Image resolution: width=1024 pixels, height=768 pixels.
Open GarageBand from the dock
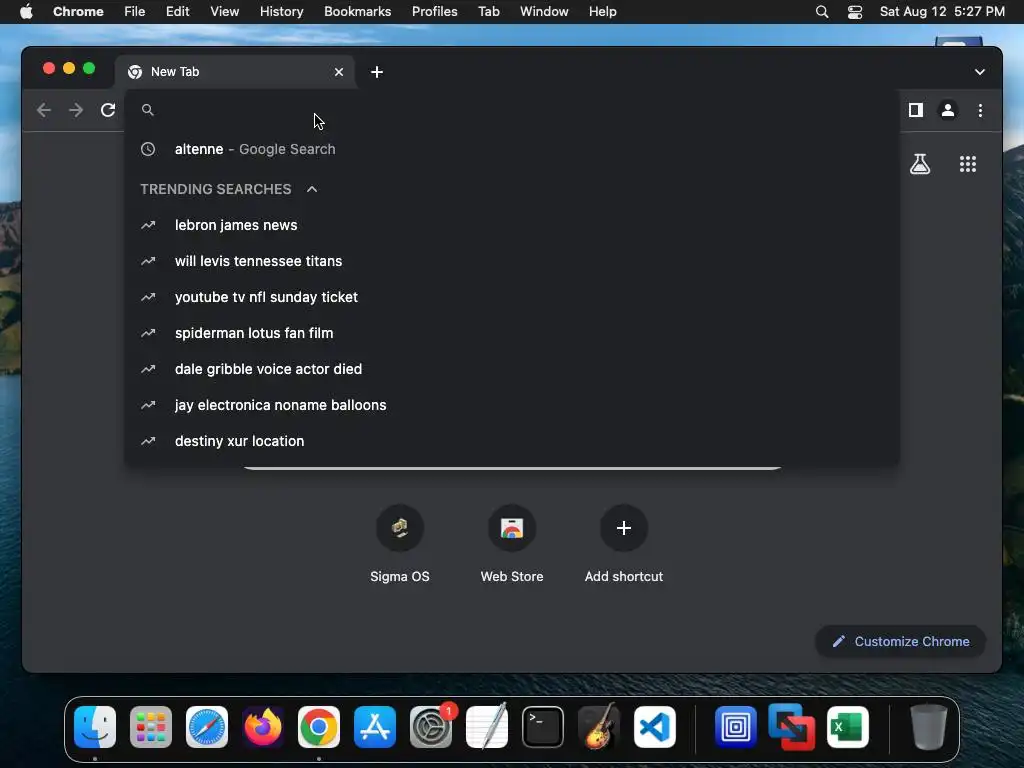(599, 726)
